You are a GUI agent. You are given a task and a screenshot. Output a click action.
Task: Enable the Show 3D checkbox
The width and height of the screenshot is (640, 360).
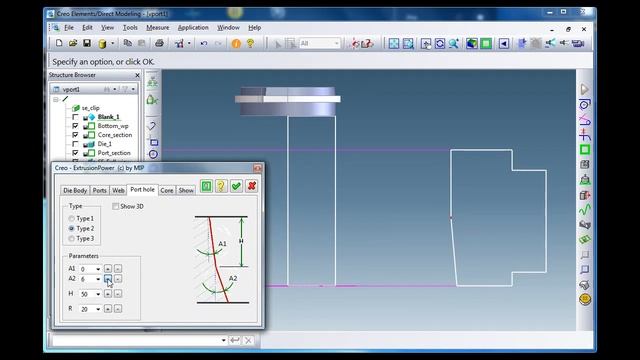pos(116,207)
